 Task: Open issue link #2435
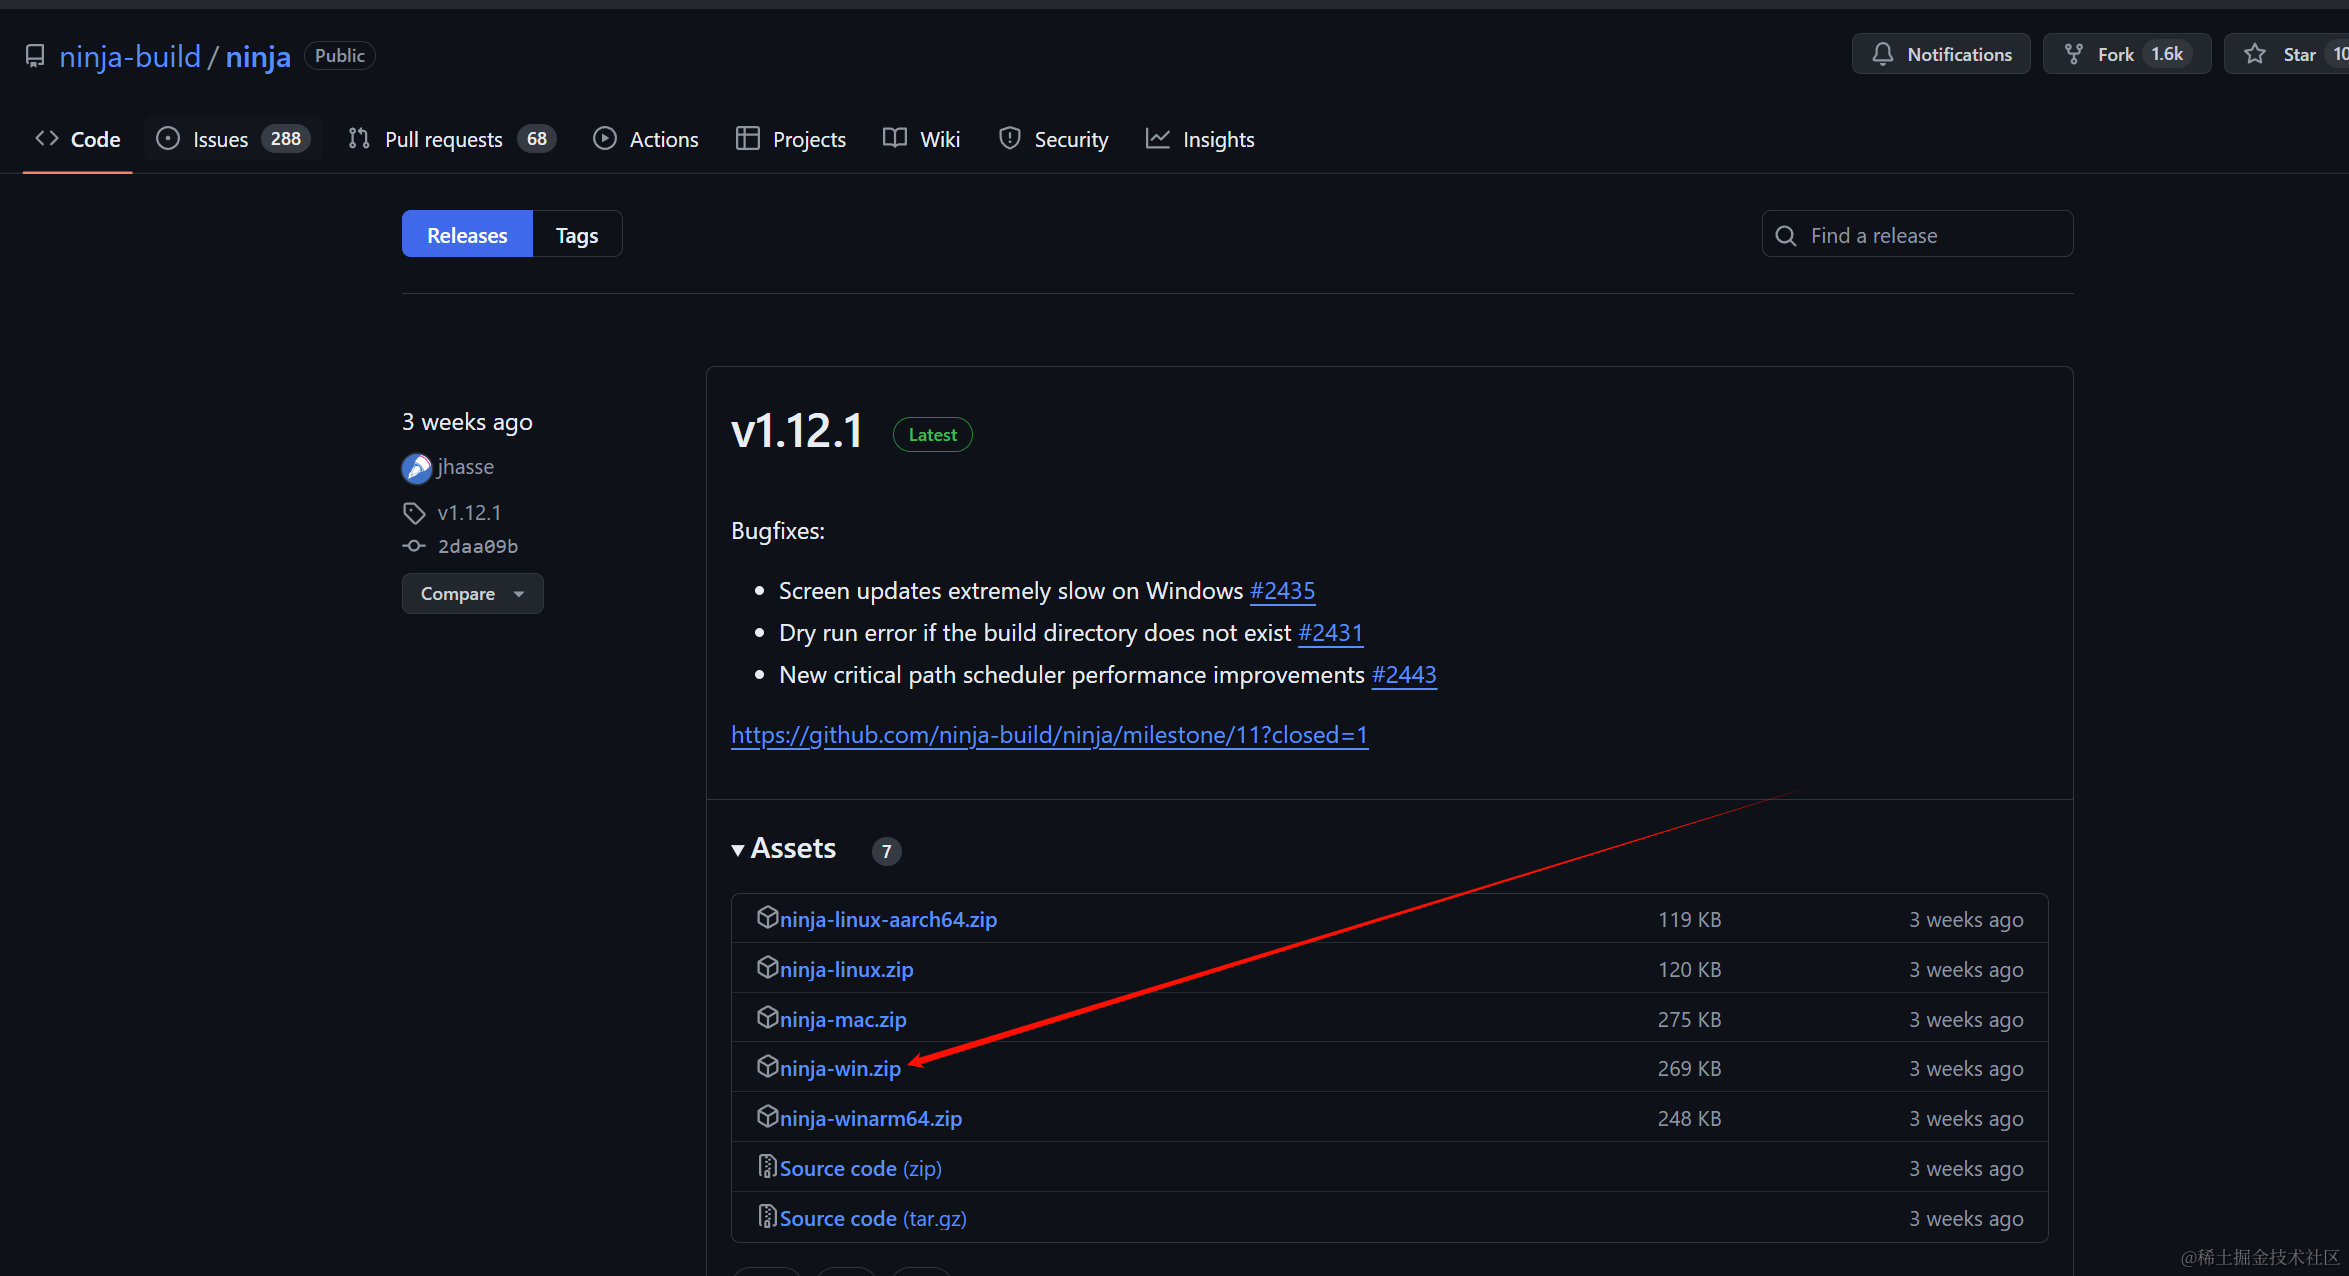click(x=1282, y=591)
